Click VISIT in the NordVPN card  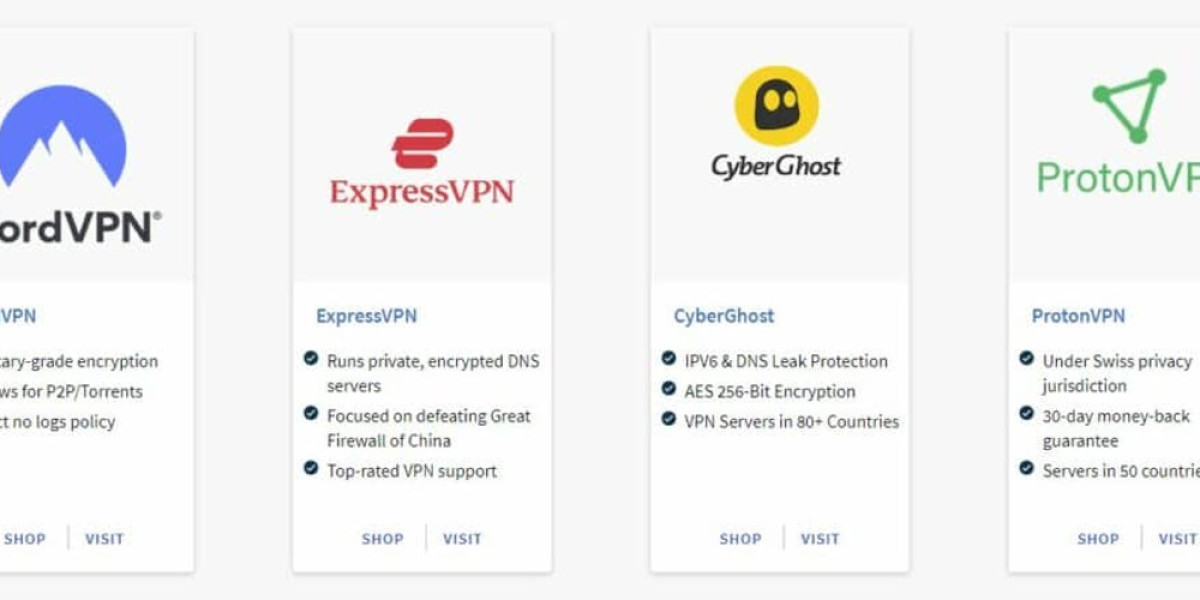pos(104,538)
